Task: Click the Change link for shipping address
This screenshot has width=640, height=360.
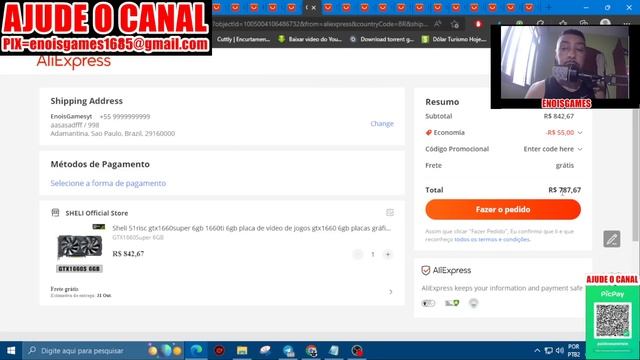Action: point(382,123)
